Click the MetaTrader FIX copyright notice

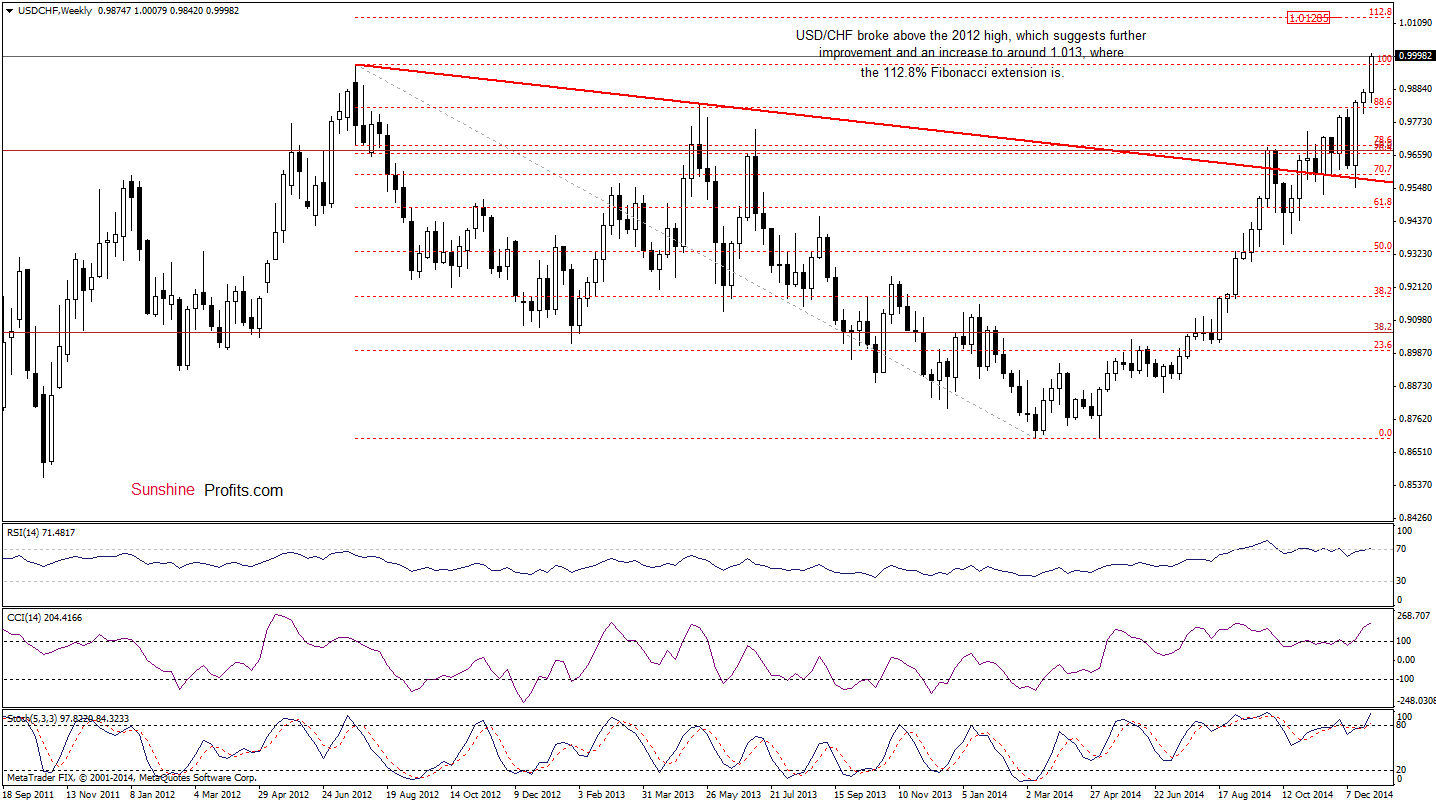tap(132, 777)
